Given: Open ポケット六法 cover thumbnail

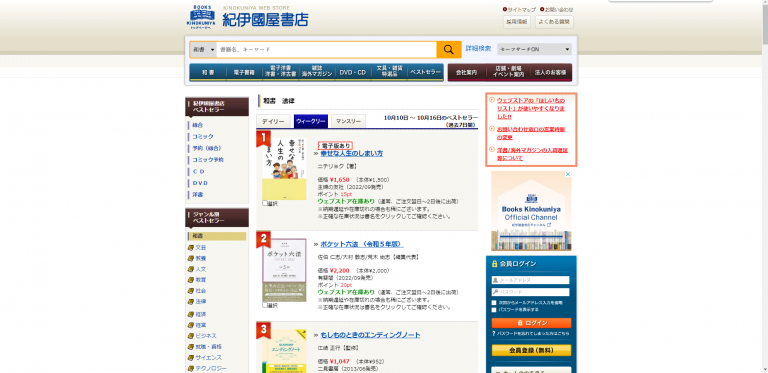Looking at the screenshot, I should coord(284,270).
